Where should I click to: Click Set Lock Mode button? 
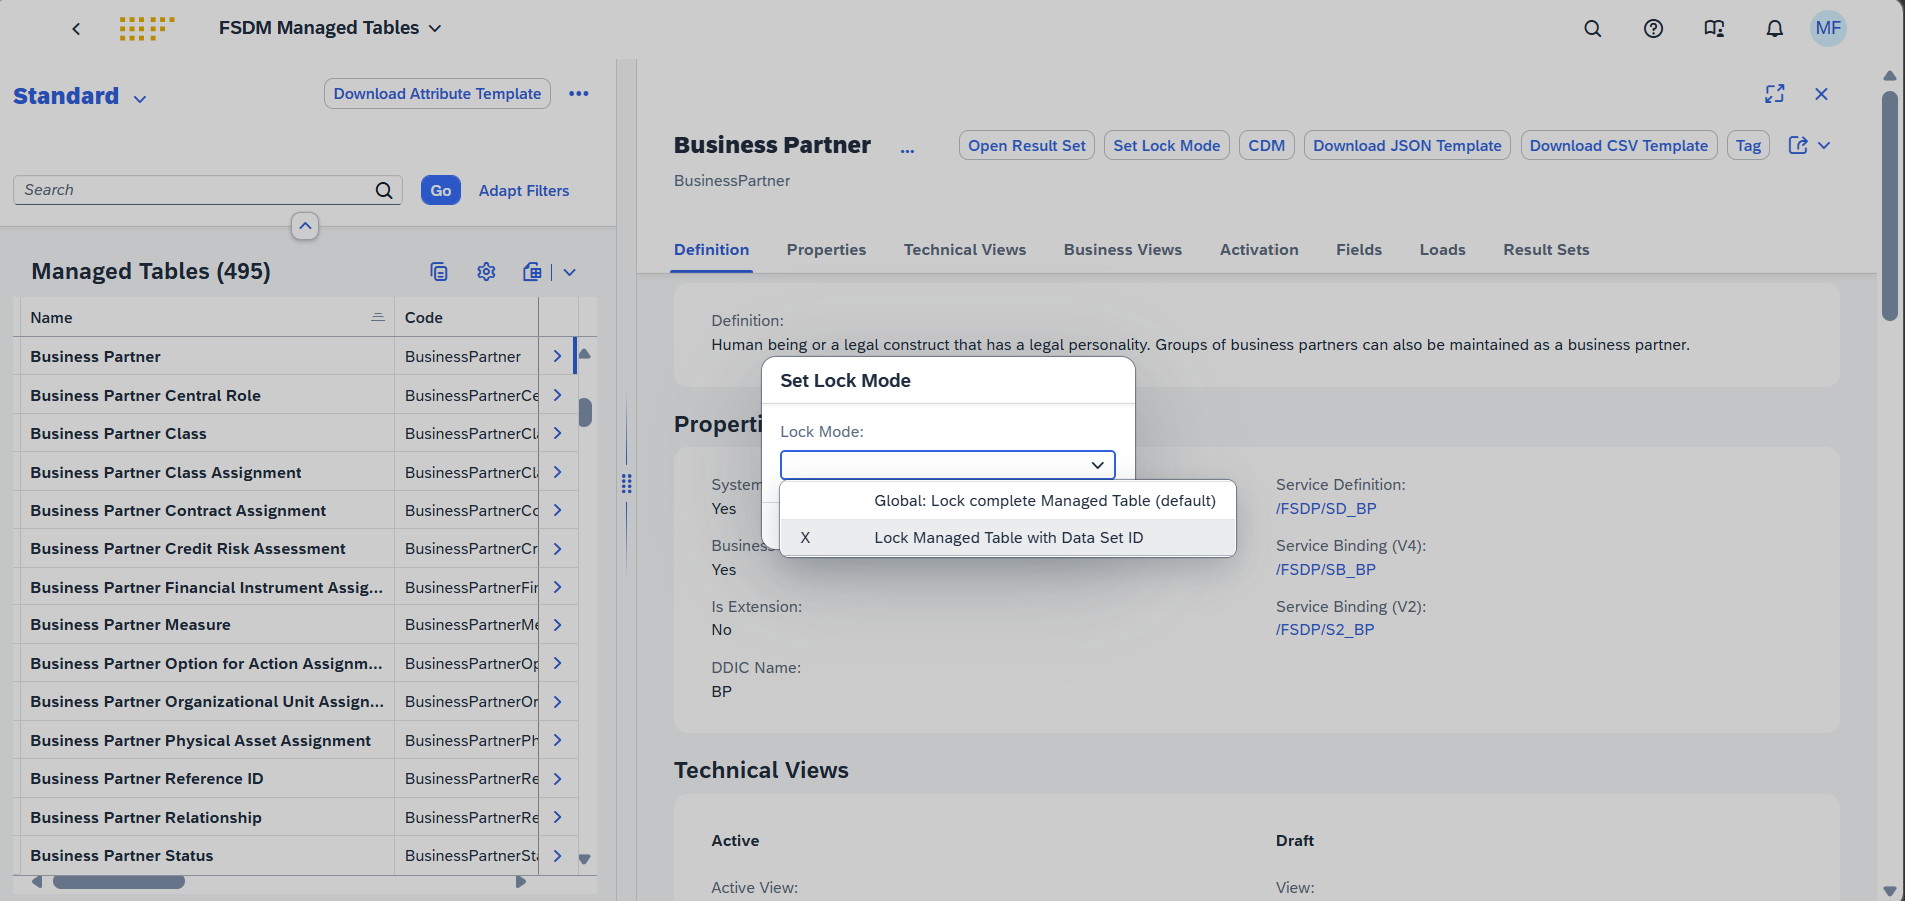click(1167, 145)
